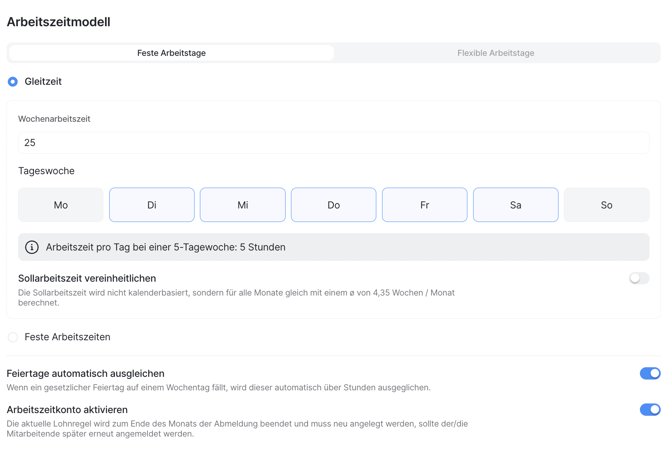Viewport: 670px width, 457px height.
Task: Deselect the Sa weekday button
Action: pos(516,205)
